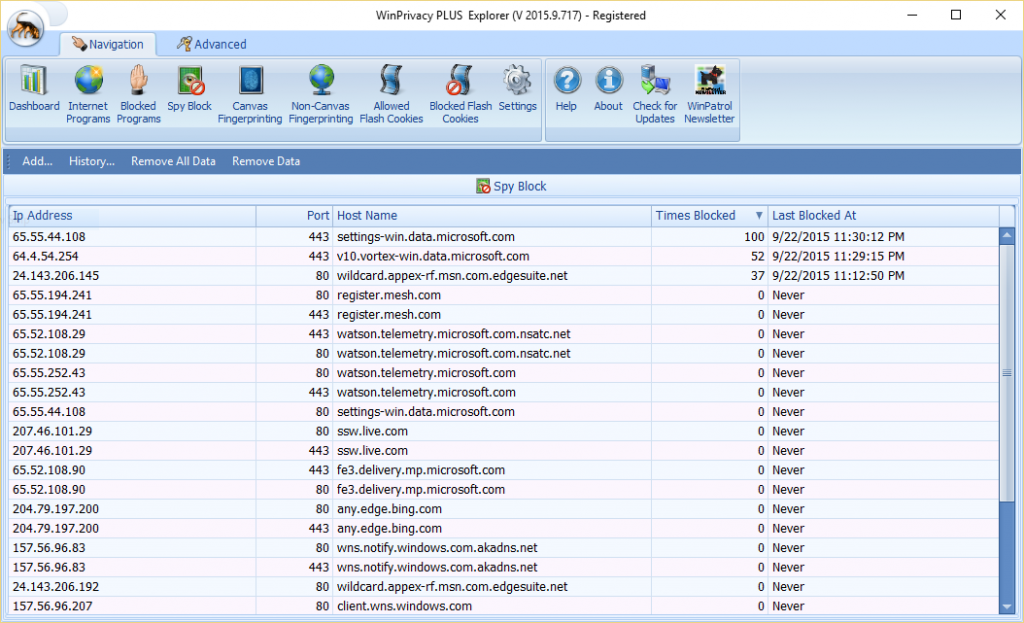This screenshot has width=1024, height=623.
Task: Open Blocked Programs list
Action: pyautogui.click(x=138, y=95)
